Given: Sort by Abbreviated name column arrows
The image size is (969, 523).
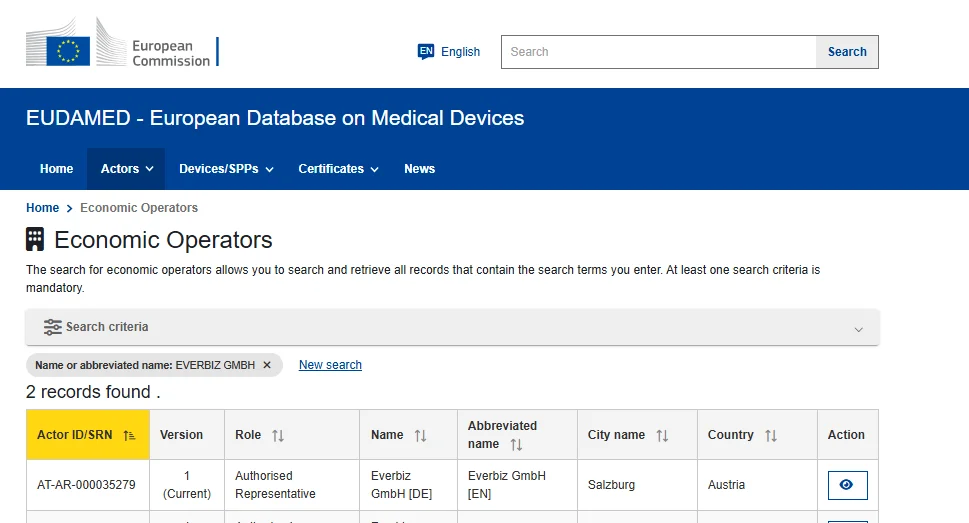Looking at the screenshot, I should (516, 444).
